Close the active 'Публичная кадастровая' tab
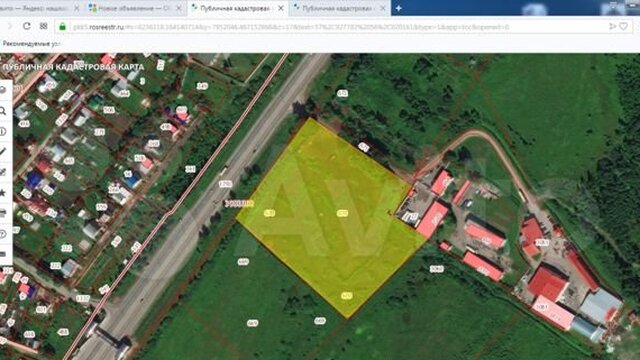 tap(281, 8)
